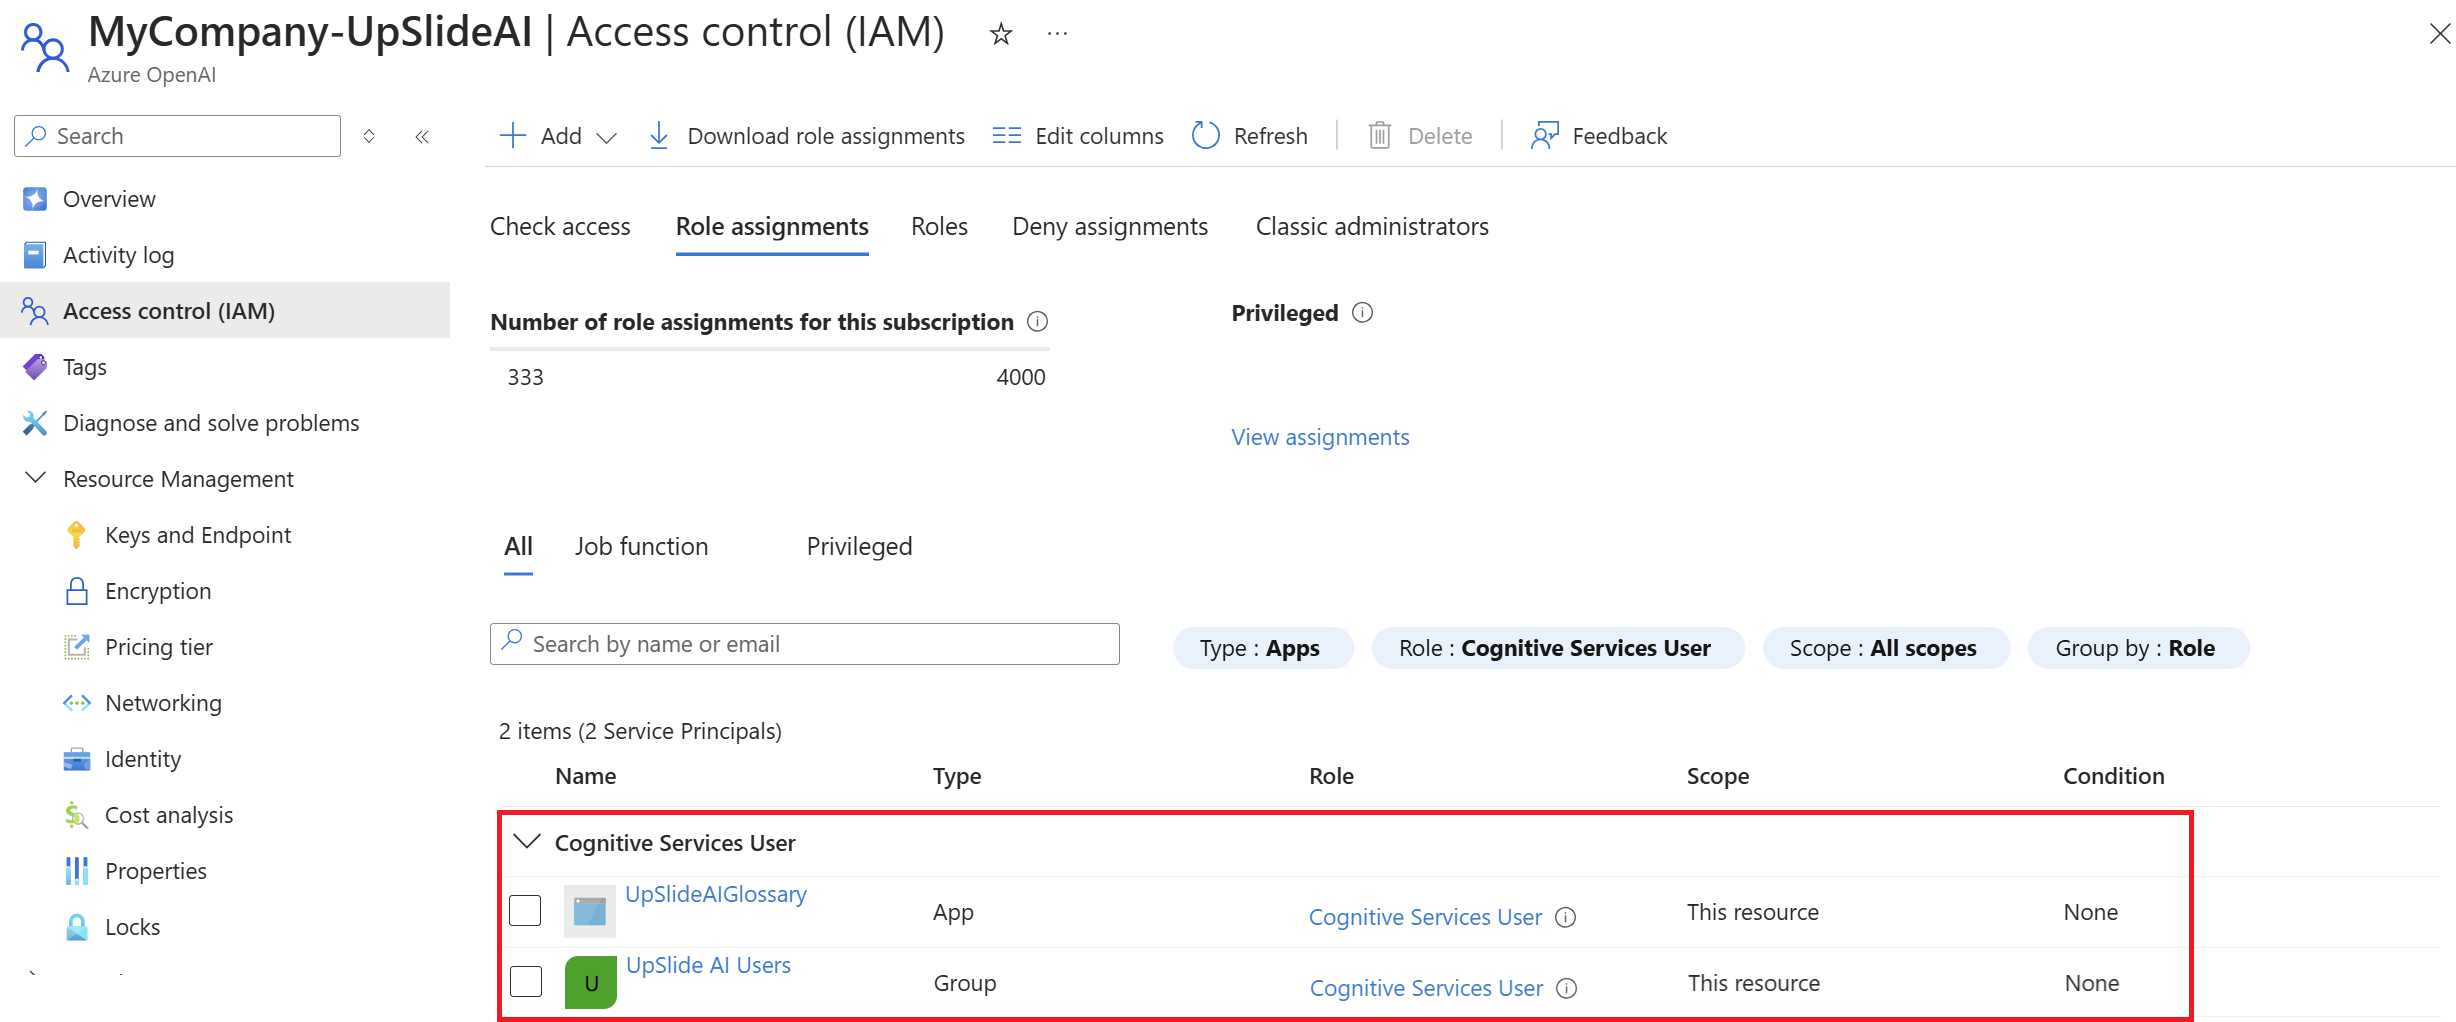The width and height of the screenshot is (2456, 1022).
Task: Sort by Type column header
Action: point(957,776)
